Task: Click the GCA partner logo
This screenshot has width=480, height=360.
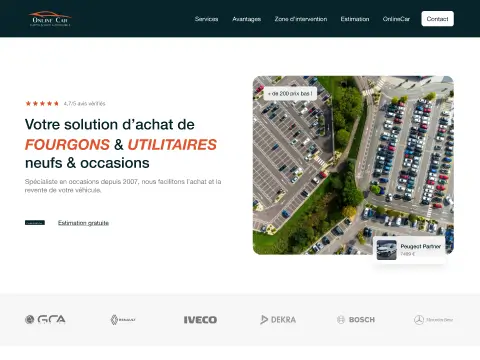Action: (45, 320)
